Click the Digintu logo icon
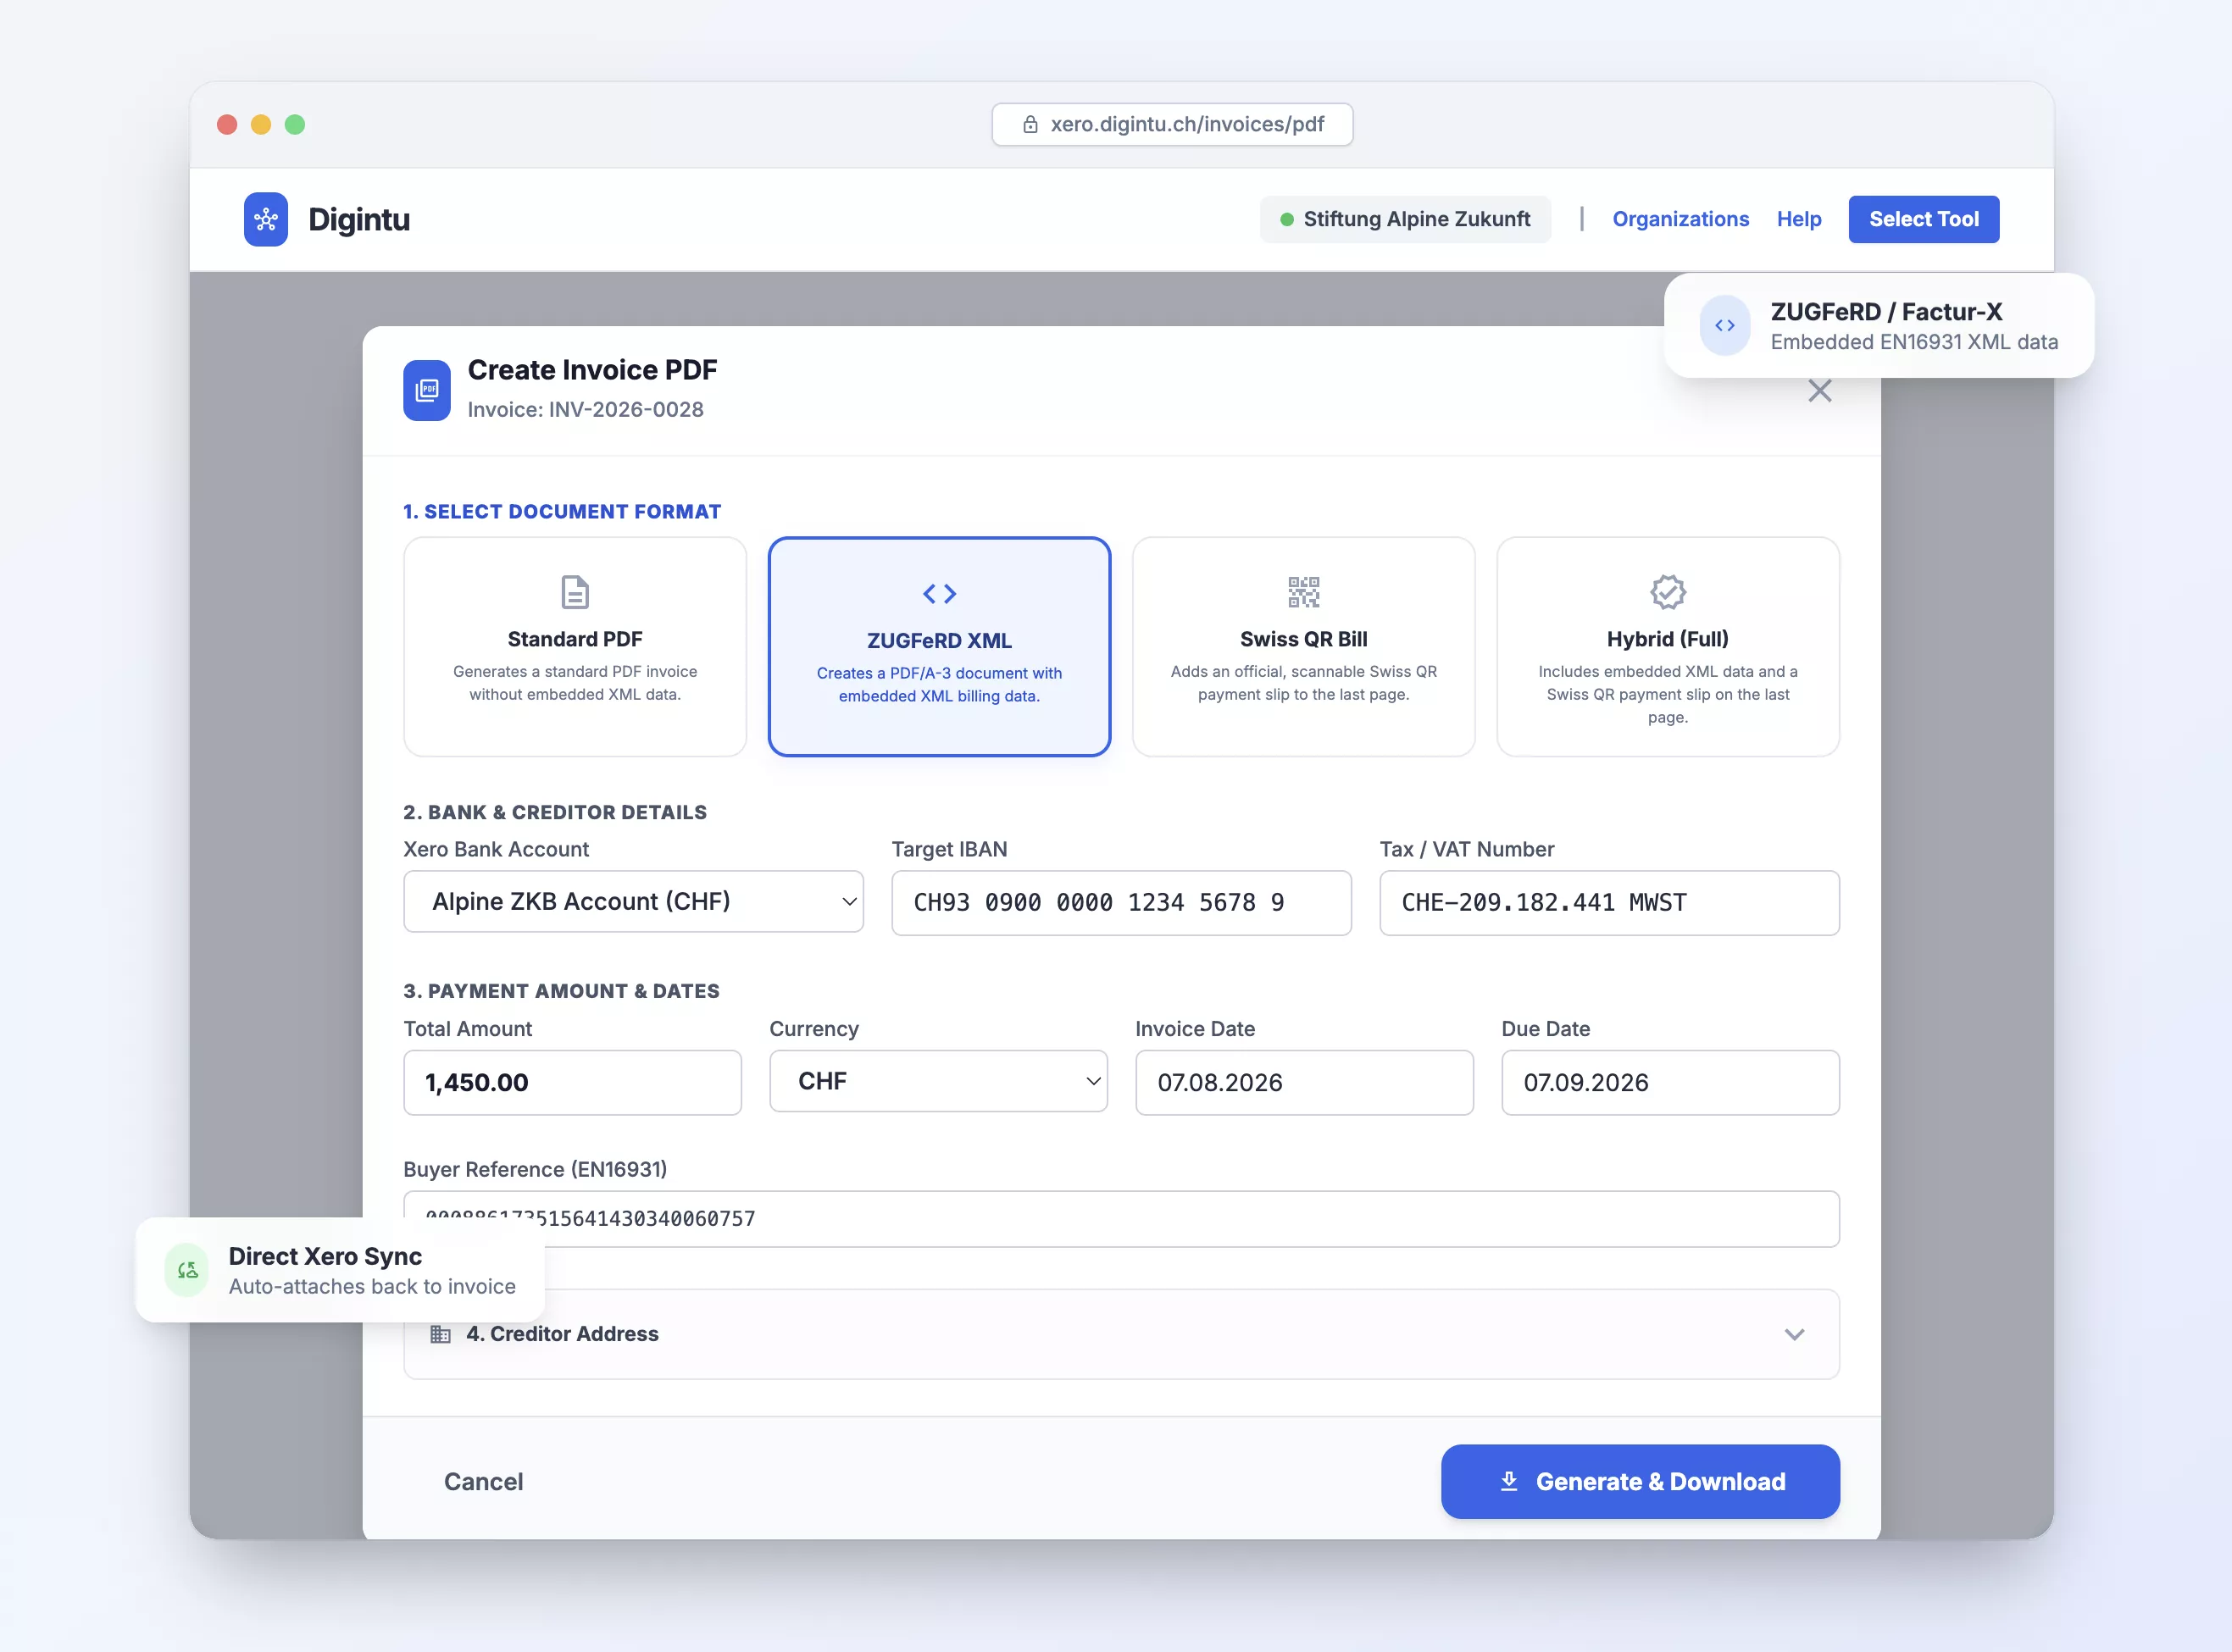2232x1652 pixels. tap(266, 219)
